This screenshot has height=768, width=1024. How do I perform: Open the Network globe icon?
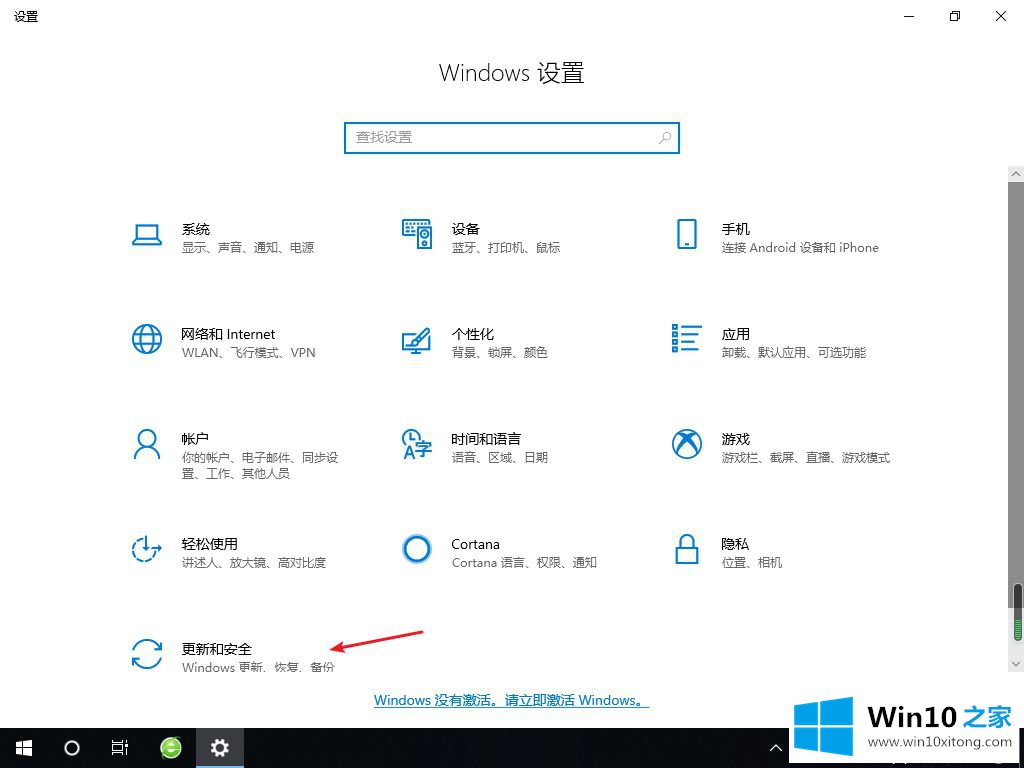tap(146, 339)
